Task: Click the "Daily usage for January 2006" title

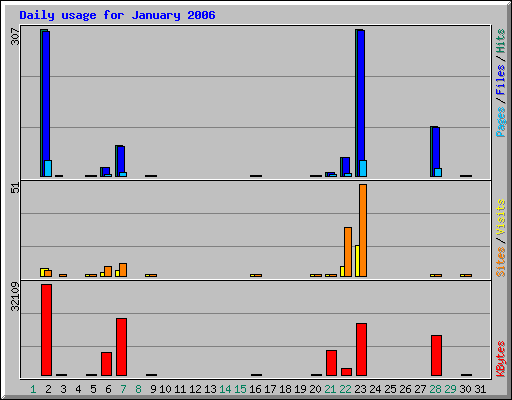Action: tap(117, 15)
